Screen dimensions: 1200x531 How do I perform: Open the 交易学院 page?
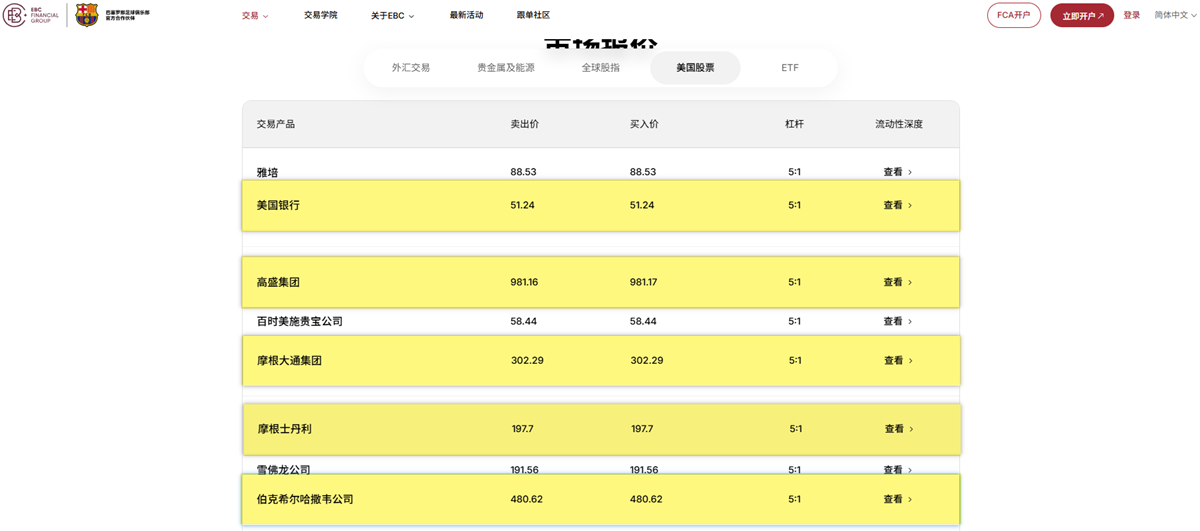321,16
